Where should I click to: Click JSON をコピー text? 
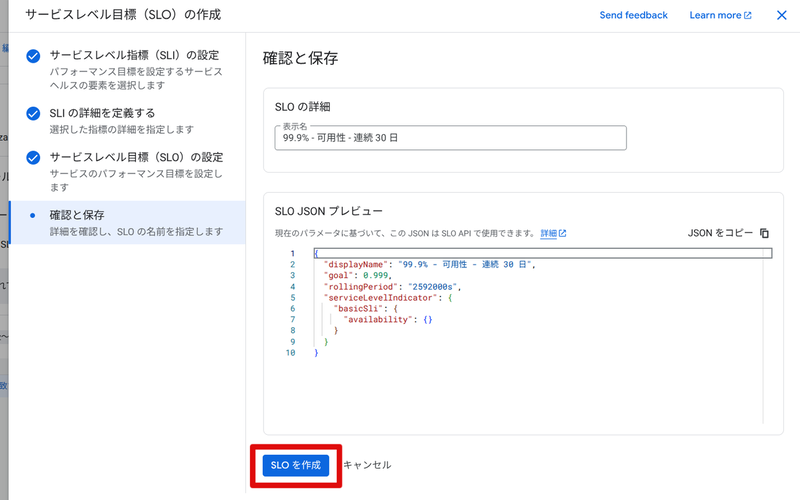(x=720, y=233)
